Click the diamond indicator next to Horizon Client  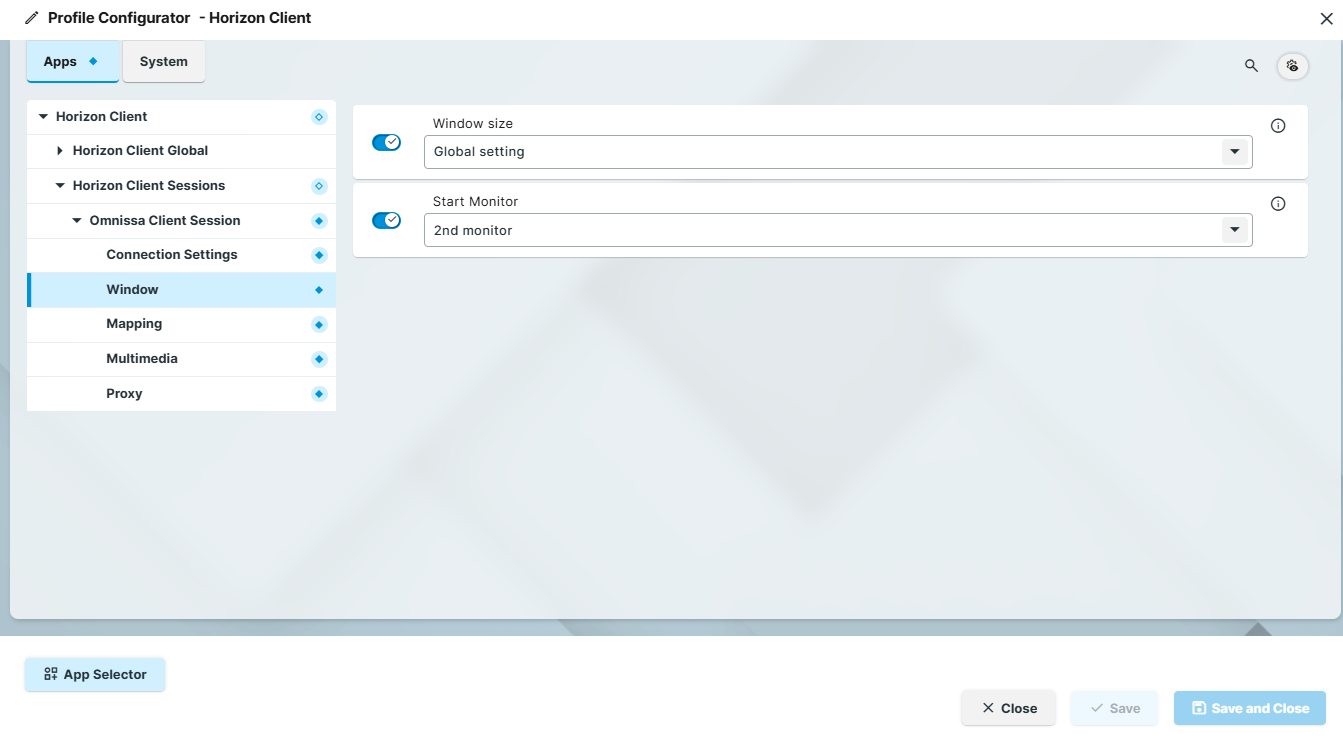318,116
